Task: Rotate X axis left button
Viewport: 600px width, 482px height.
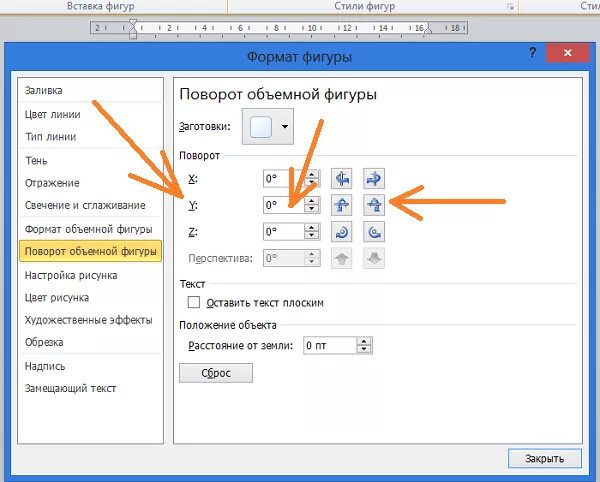Action: (341, 179)
